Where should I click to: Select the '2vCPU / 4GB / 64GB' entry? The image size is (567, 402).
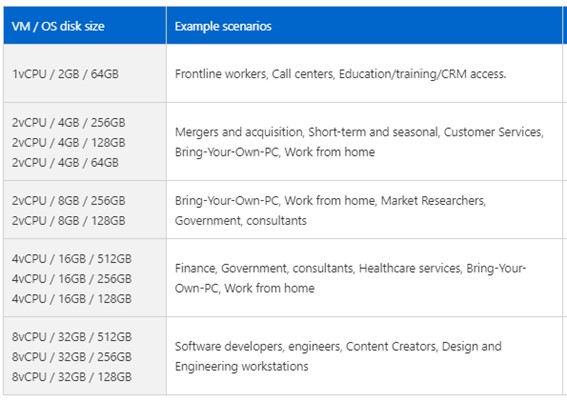tap(65, 162)
